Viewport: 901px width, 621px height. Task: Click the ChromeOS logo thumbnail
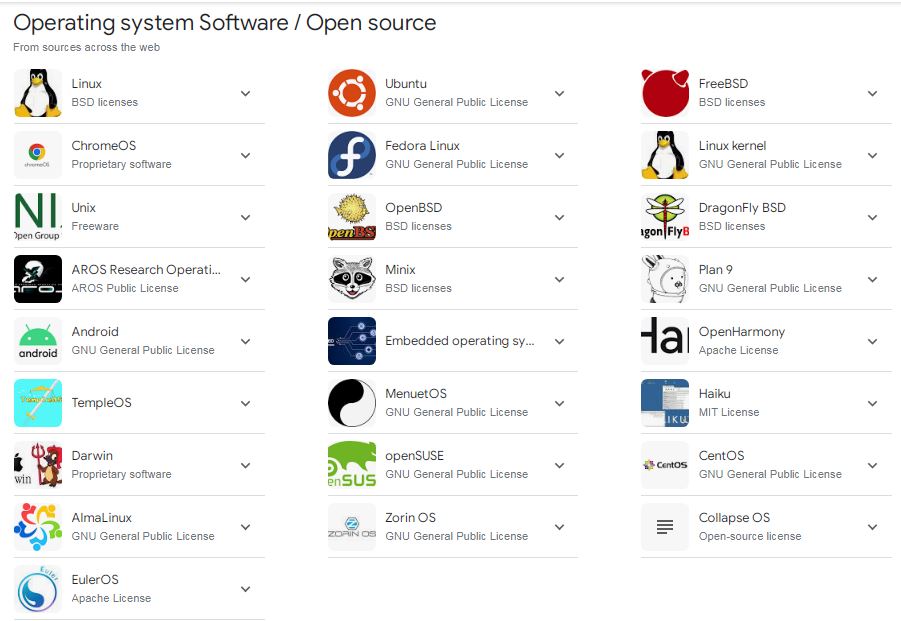point(38,155)
